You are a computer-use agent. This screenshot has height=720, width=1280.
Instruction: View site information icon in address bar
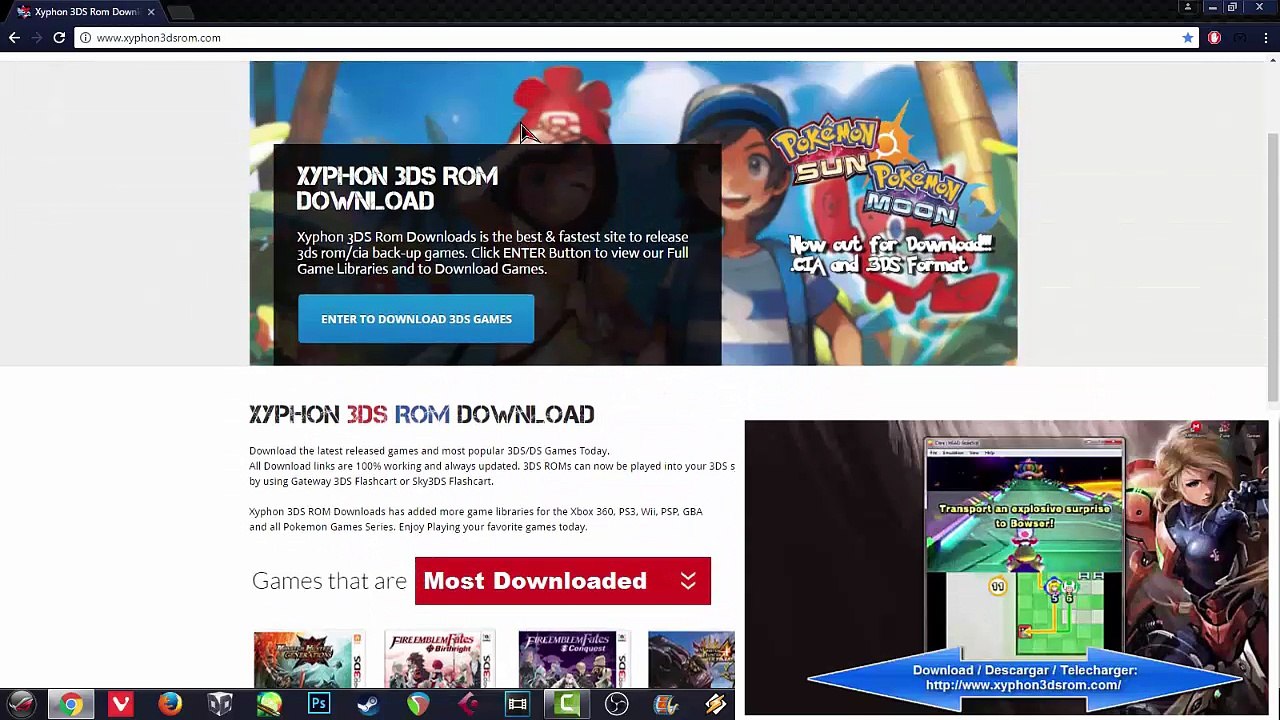click(86, 38)
